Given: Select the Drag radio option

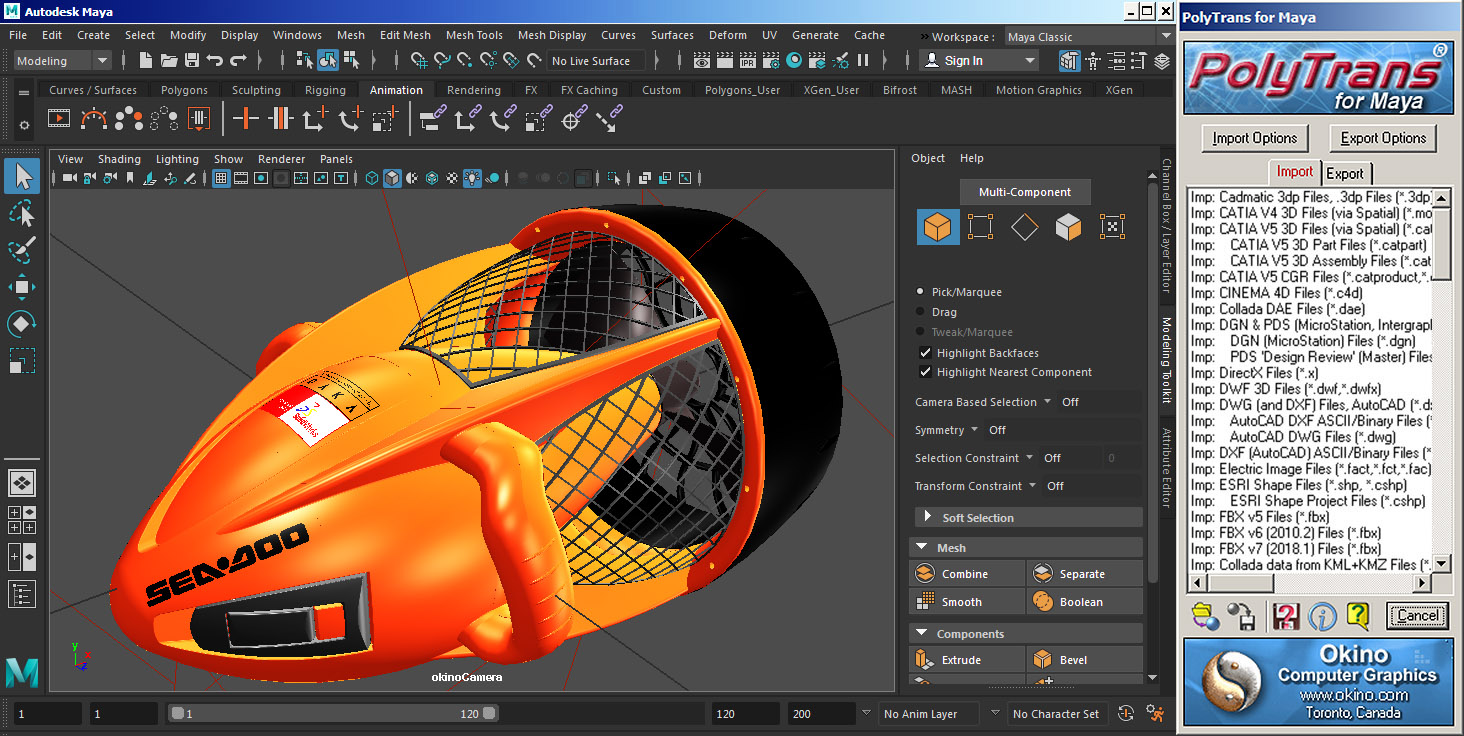Looking at the screenshot, I should click(920, 312).
